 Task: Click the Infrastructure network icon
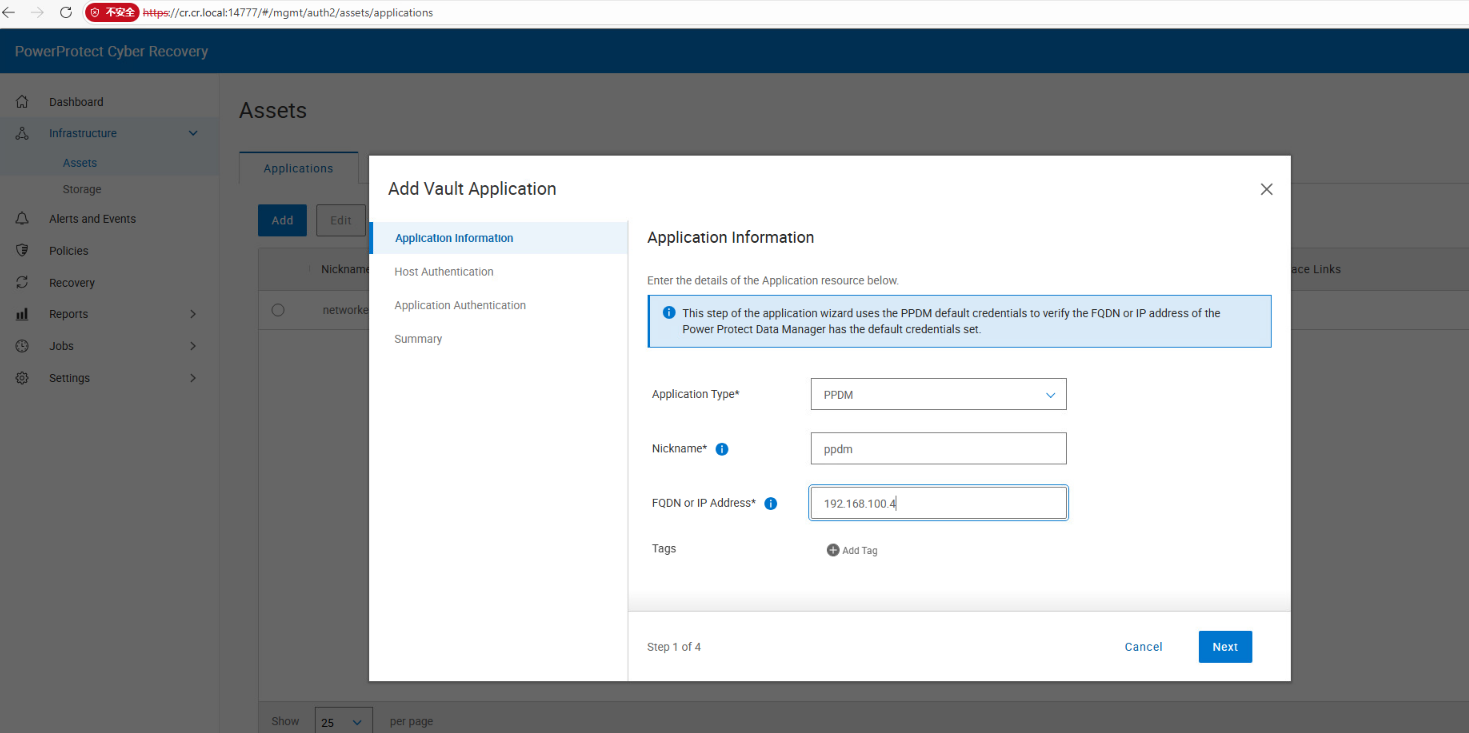(x=22, y=133)
